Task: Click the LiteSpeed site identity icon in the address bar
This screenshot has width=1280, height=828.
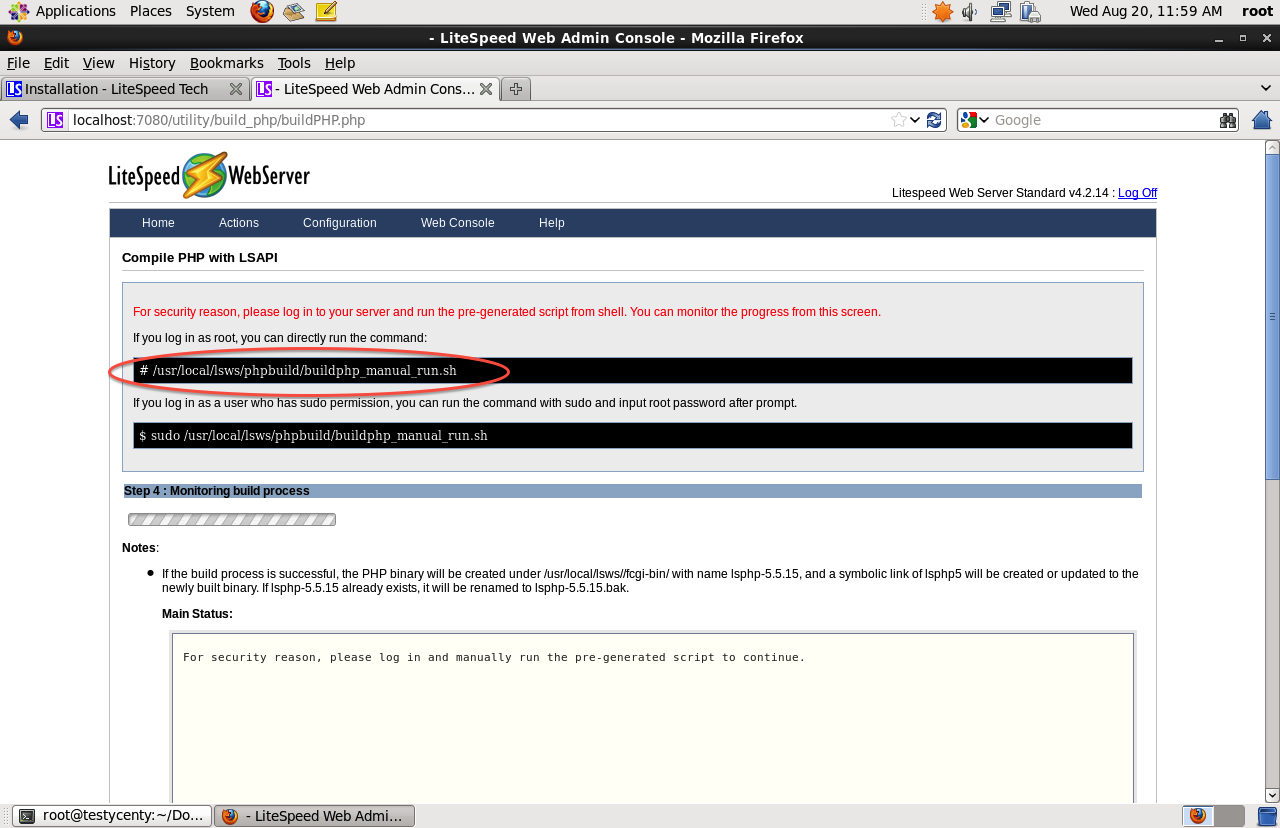Action: pyautogui.click(x=55, y=120)
